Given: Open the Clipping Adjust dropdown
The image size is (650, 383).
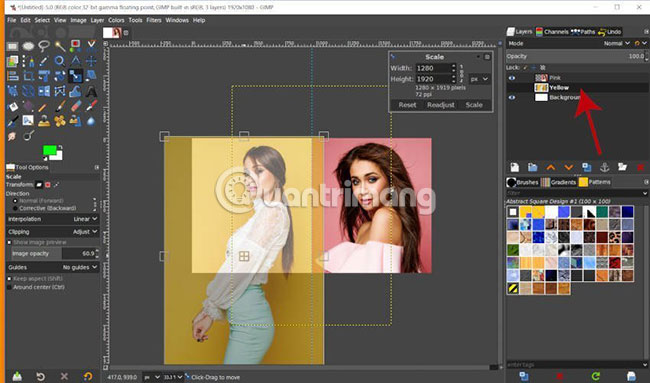Looking at the screenshot, I should pos(52,232).
